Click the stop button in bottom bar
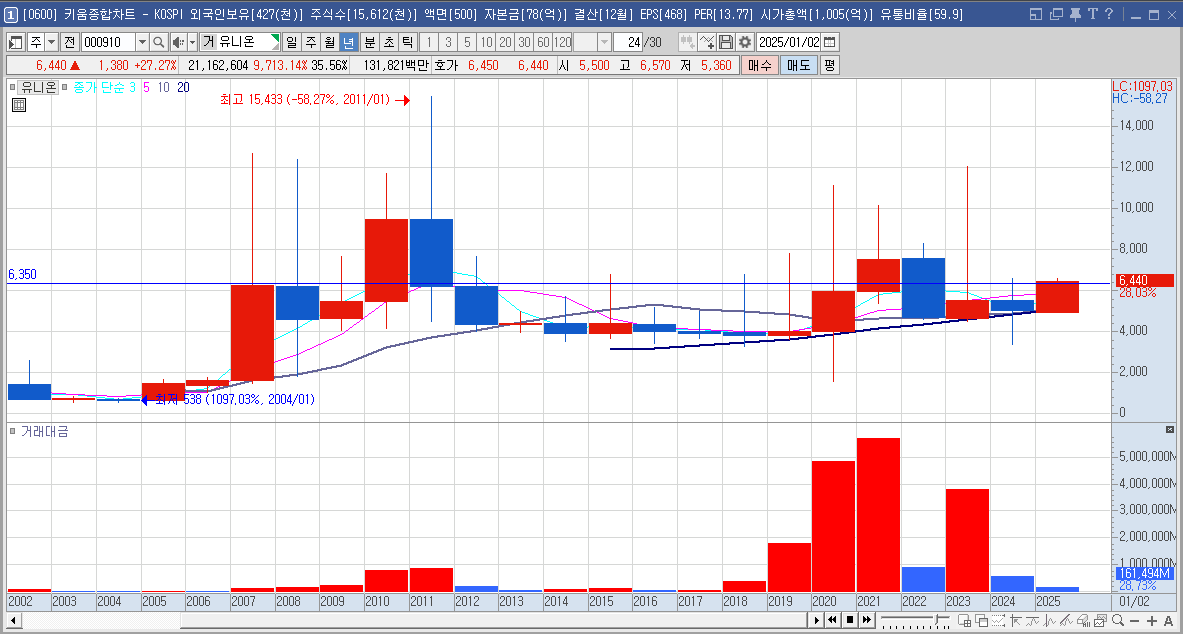 [x=850, y=620]
